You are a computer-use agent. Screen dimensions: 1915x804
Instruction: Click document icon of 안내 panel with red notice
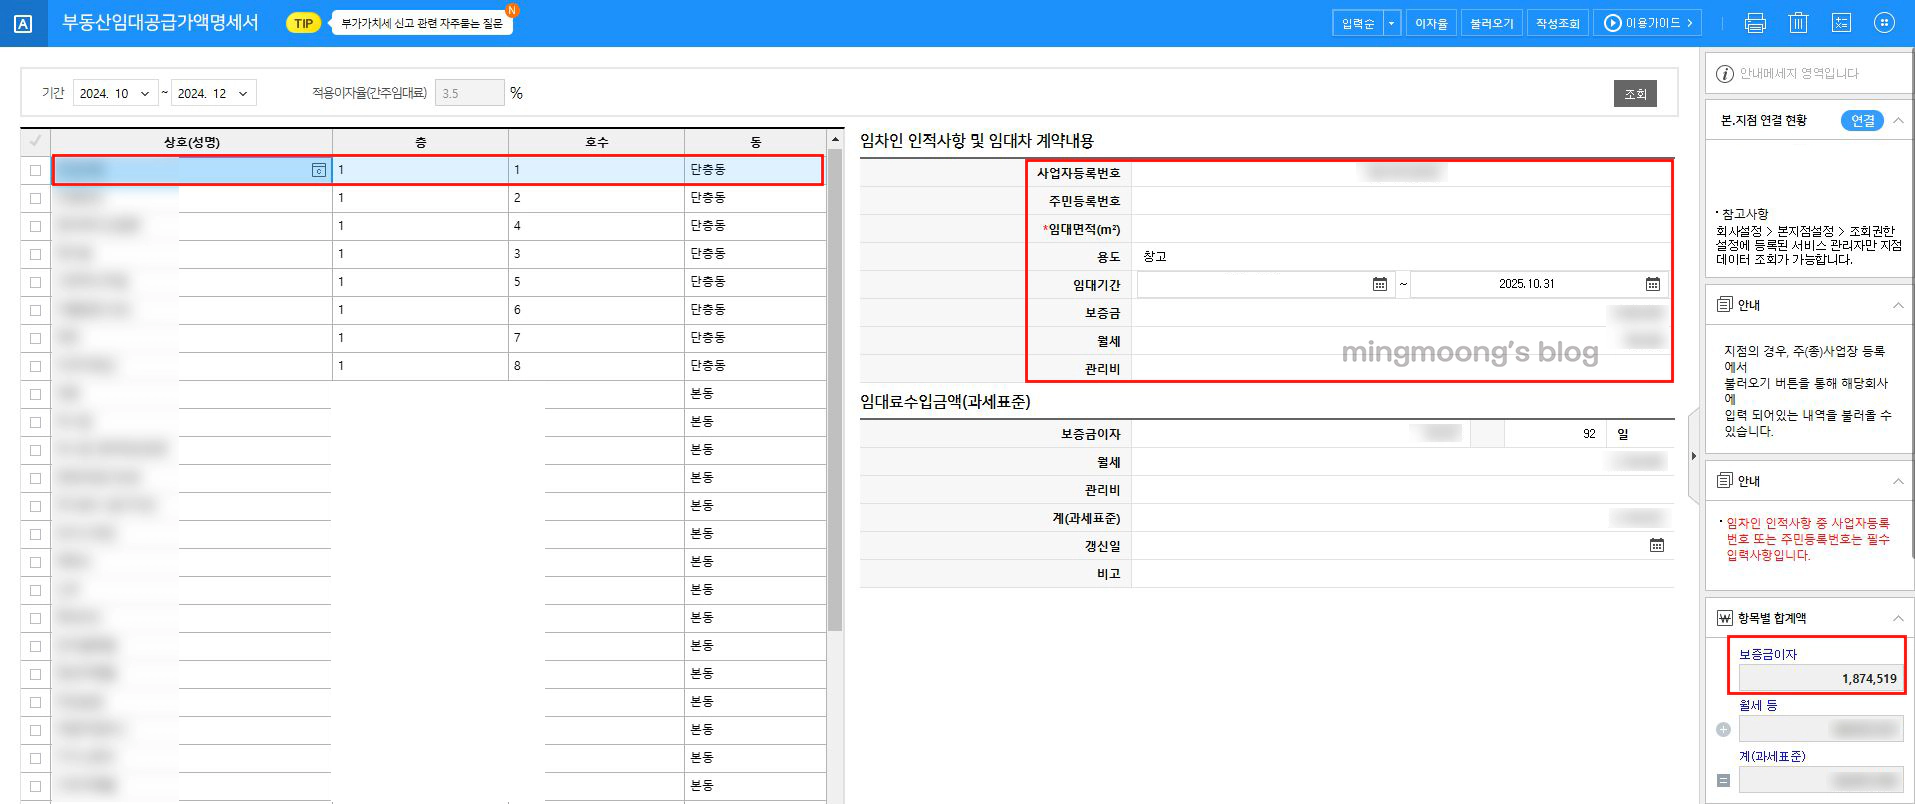click(1724, 481)
